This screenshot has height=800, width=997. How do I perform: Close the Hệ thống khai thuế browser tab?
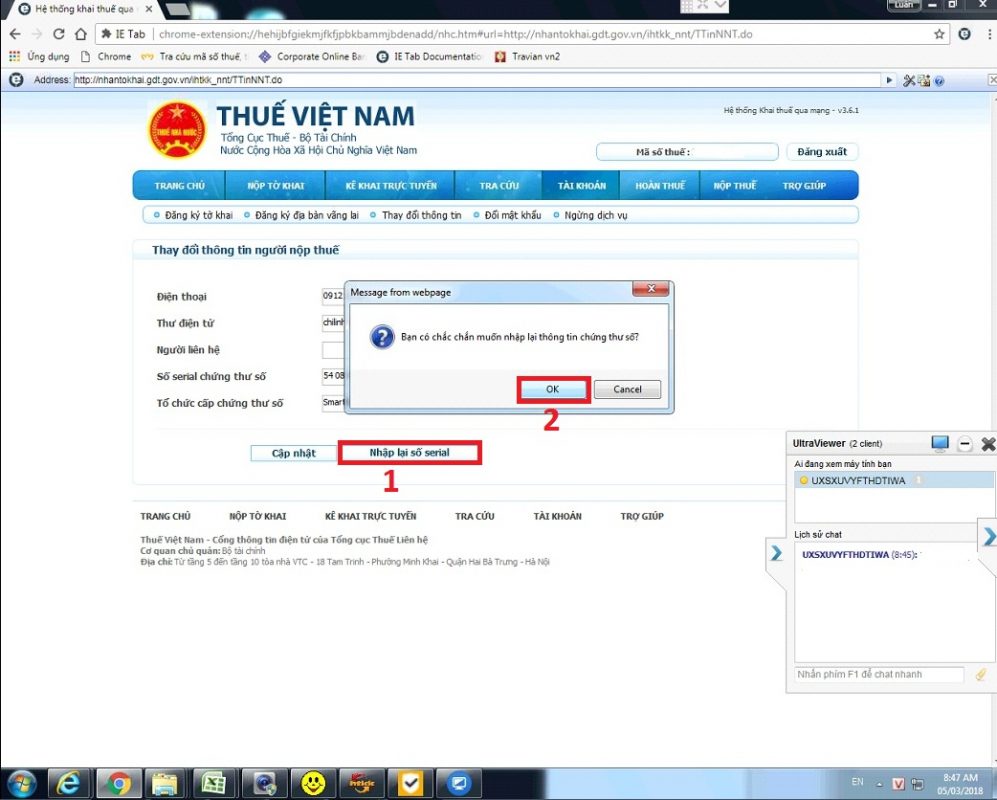point(149,10)
